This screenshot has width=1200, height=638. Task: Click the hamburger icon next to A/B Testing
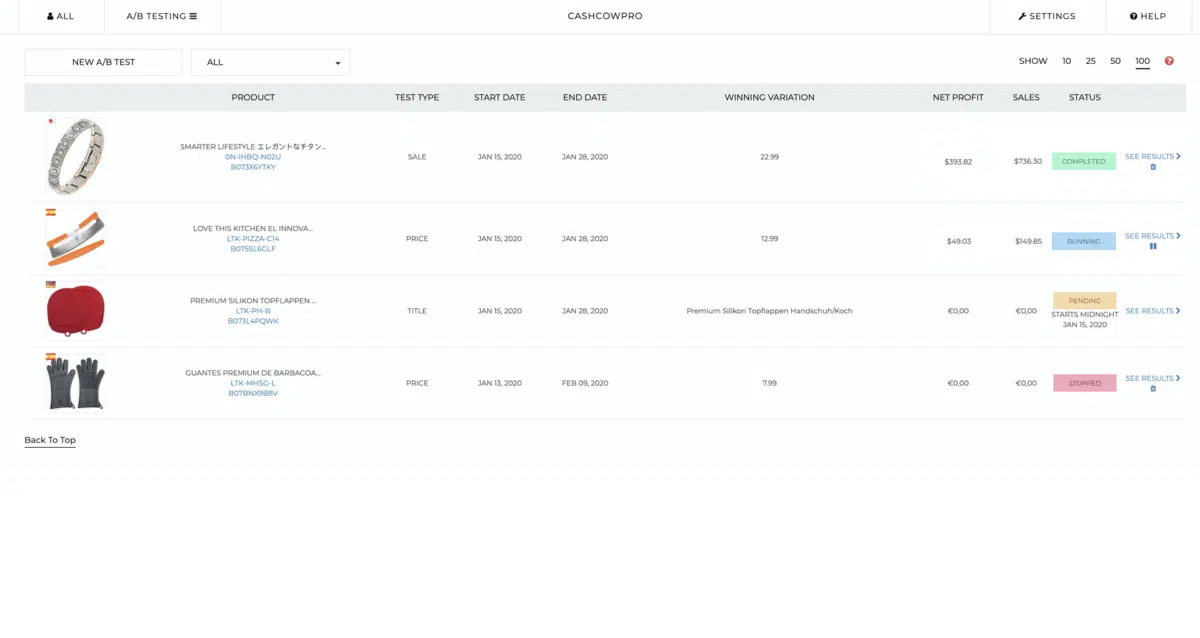[x=193, y=17]
